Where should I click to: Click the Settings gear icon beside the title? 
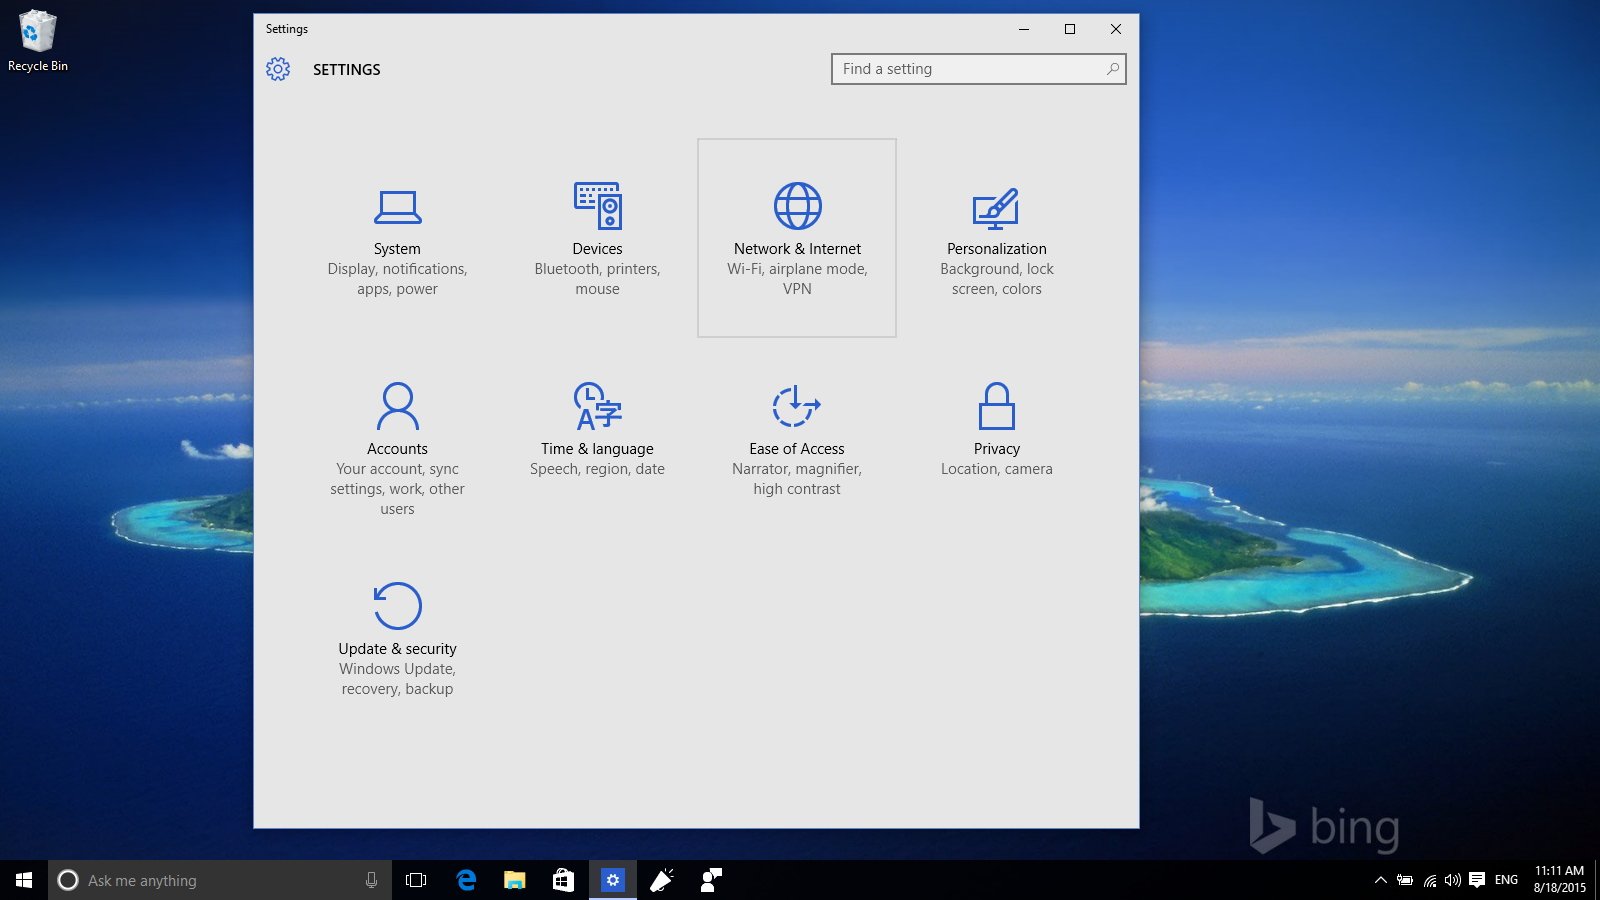pyautogui.click(x=278, y=69)
